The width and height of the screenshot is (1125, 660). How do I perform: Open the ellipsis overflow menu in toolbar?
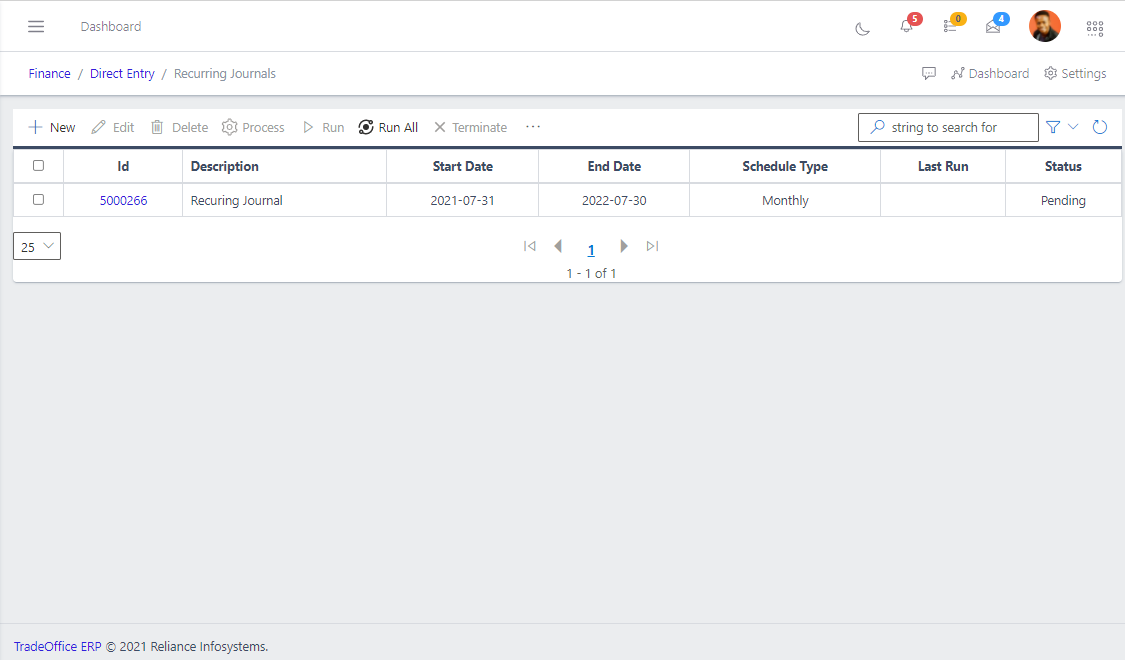(532, 127)
